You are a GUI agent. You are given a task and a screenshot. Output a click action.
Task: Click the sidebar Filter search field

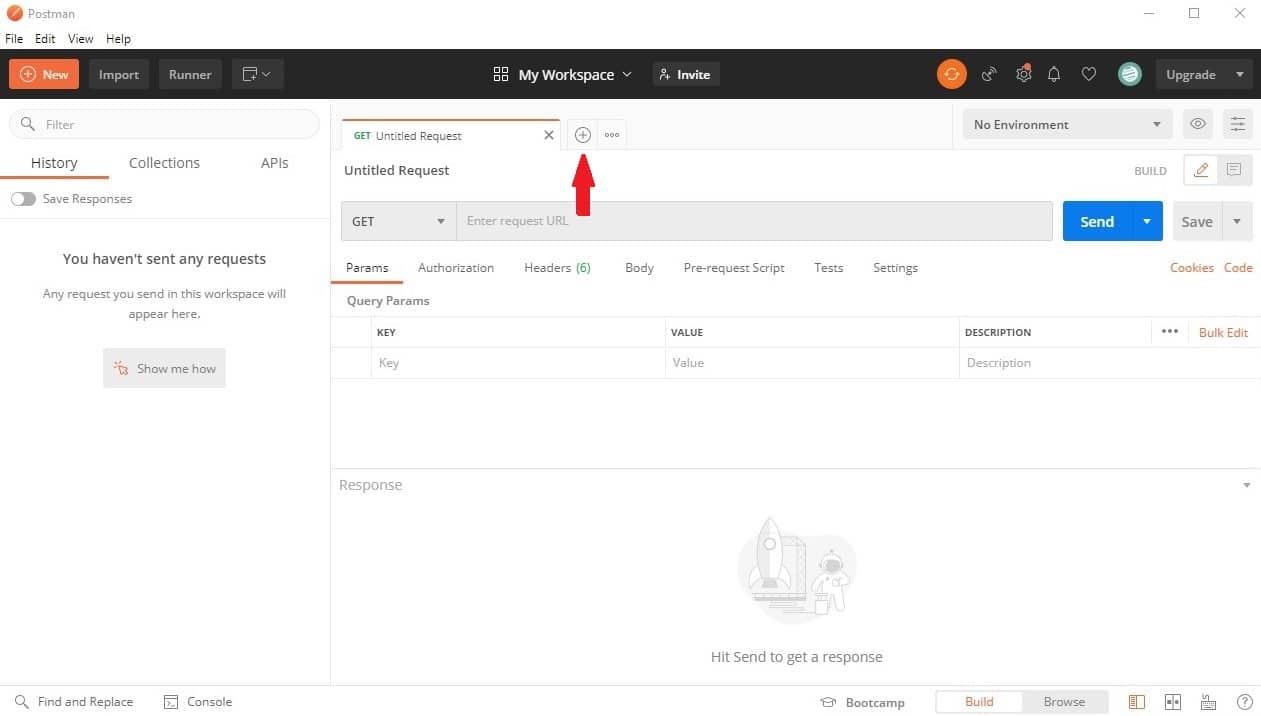(164, 124)
